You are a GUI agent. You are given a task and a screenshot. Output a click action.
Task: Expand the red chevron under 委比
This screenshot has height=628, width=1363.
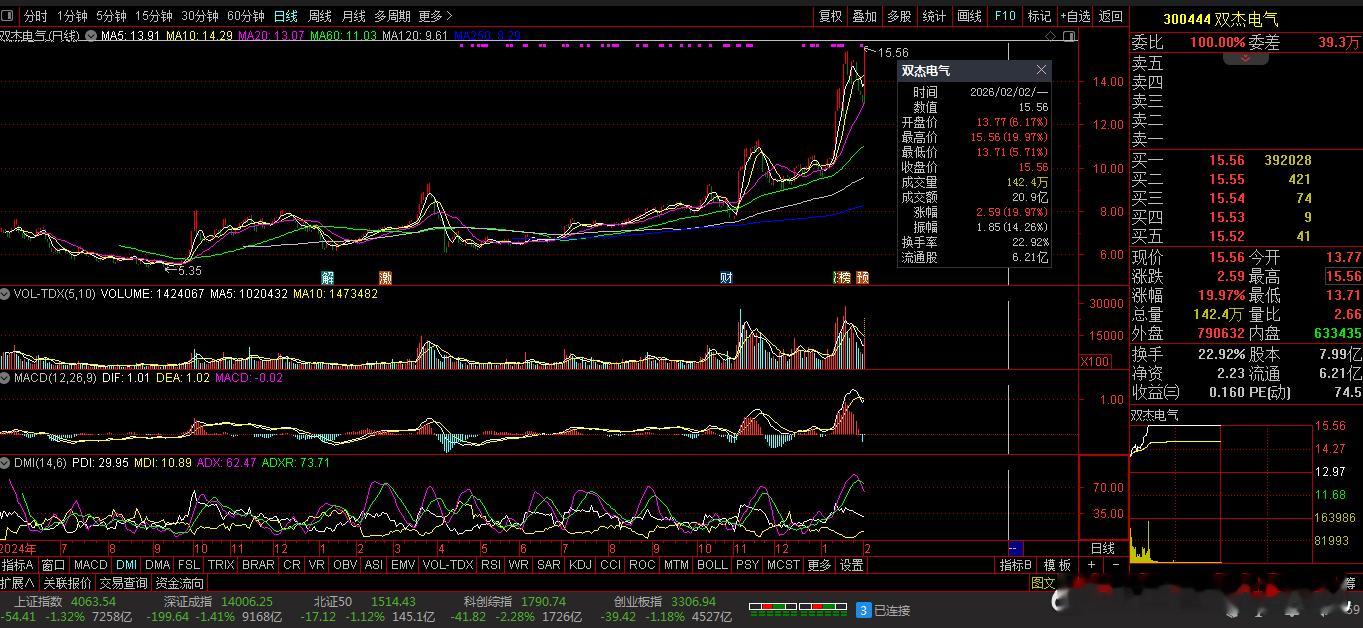[x=1245, y=58]
